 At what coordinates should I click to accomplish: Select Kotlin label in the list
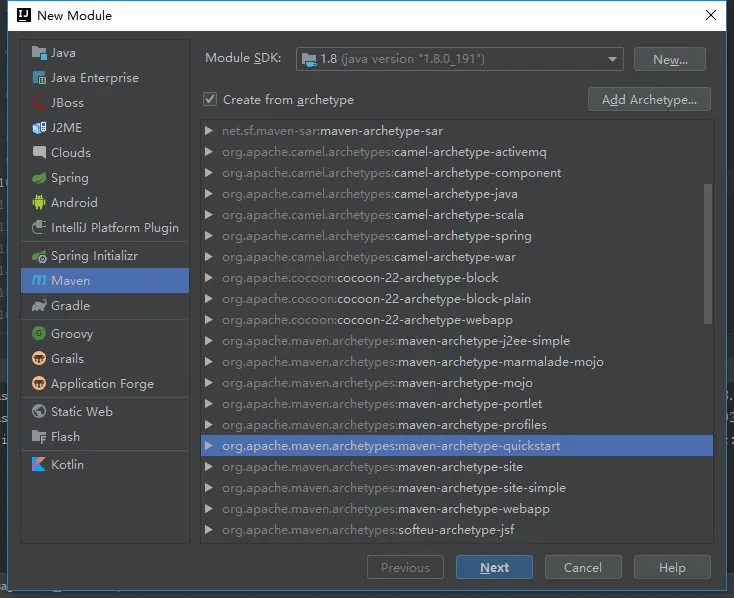click(x=67, y=465)
